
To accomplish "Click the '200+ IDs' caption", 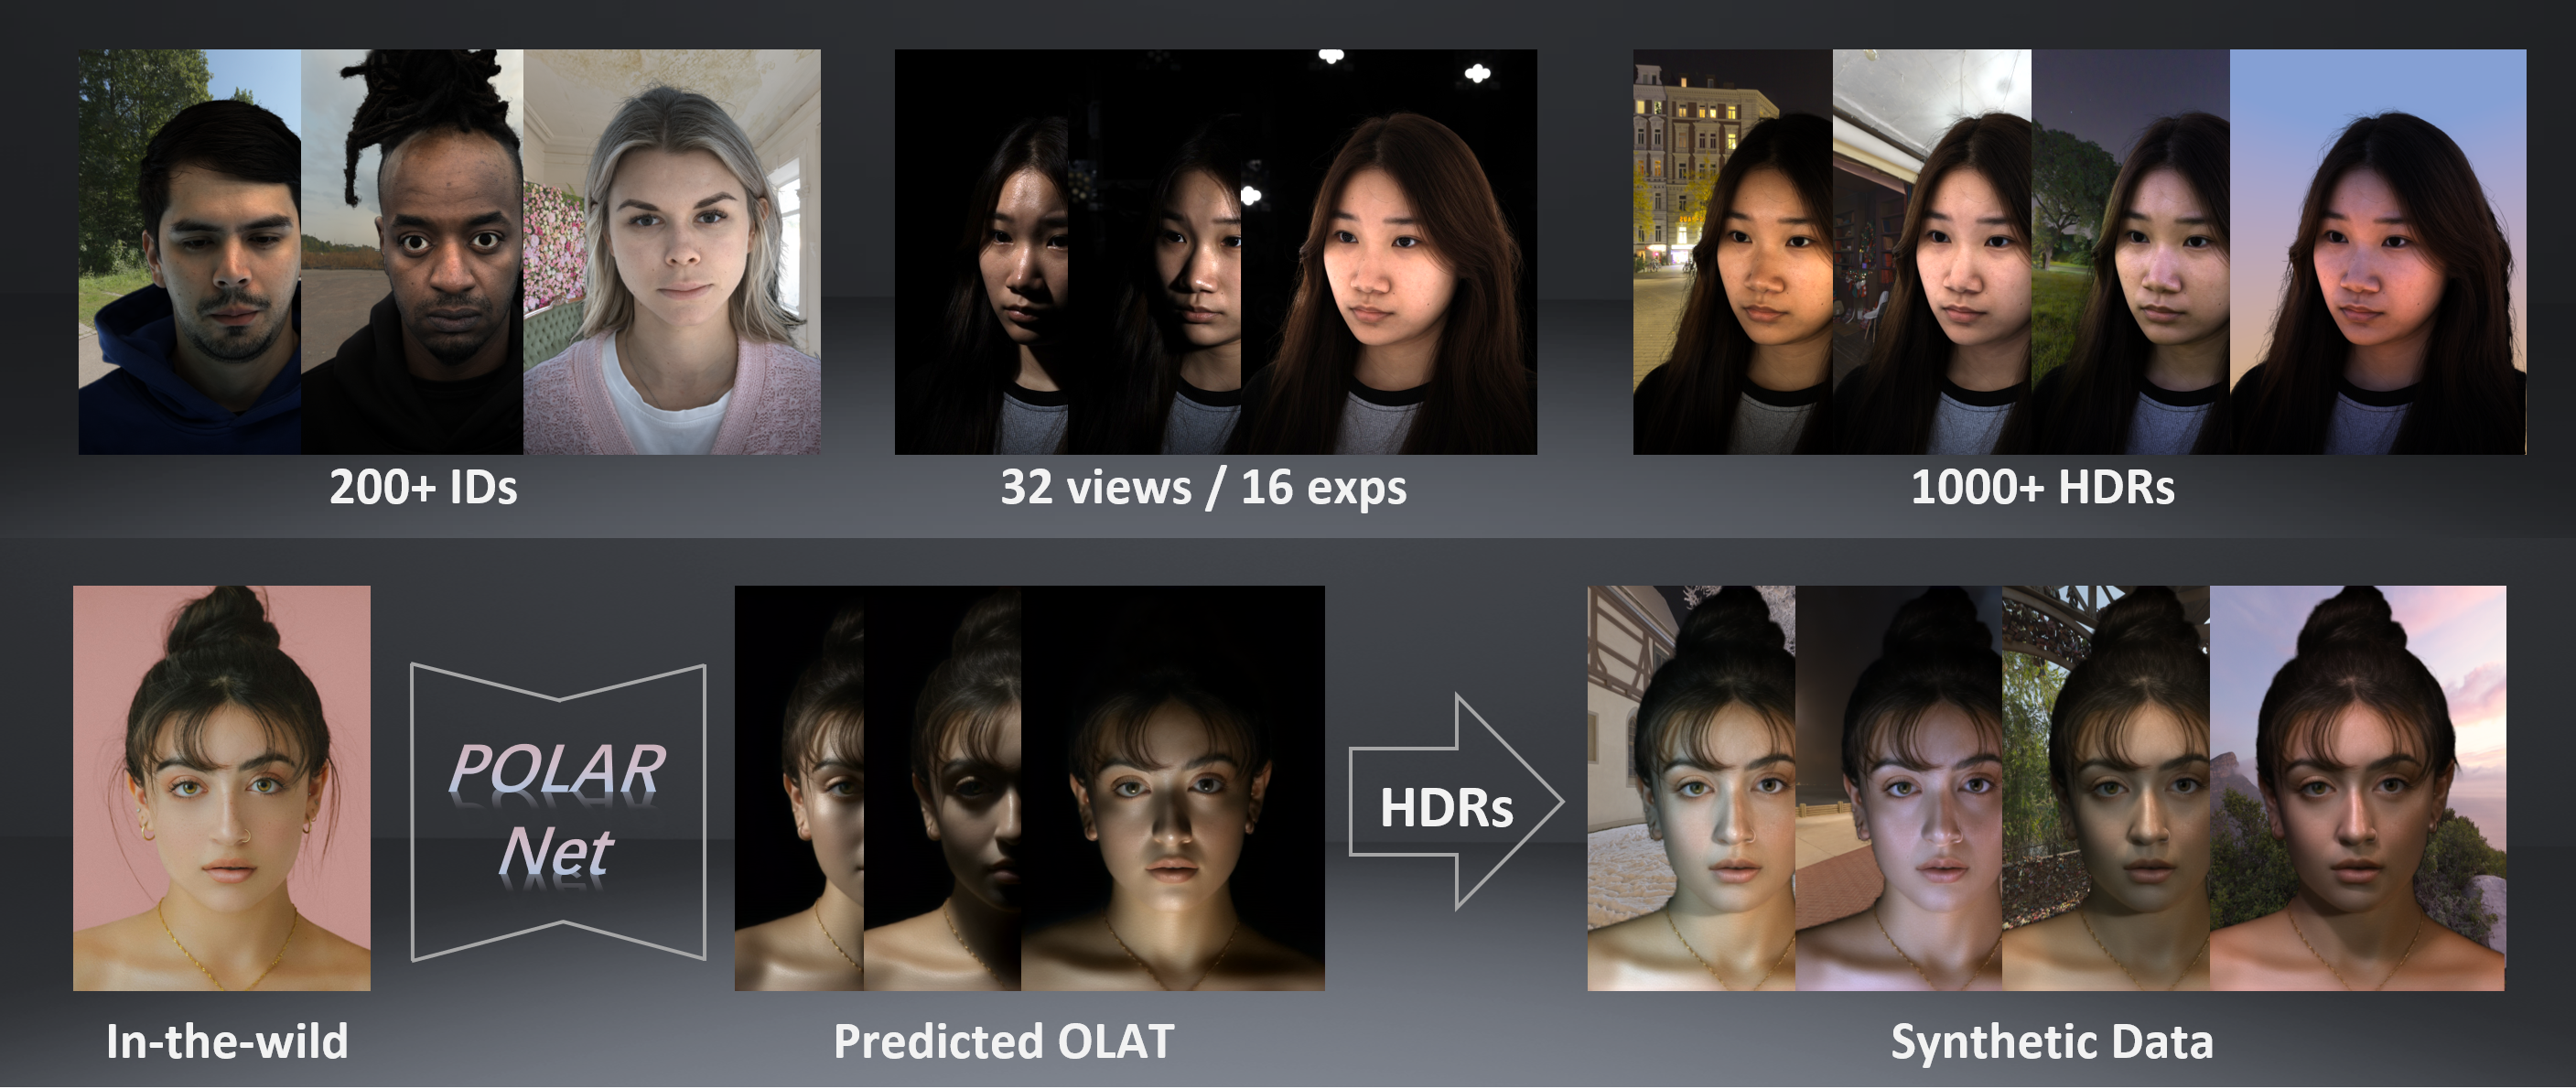I will (423, 488).
